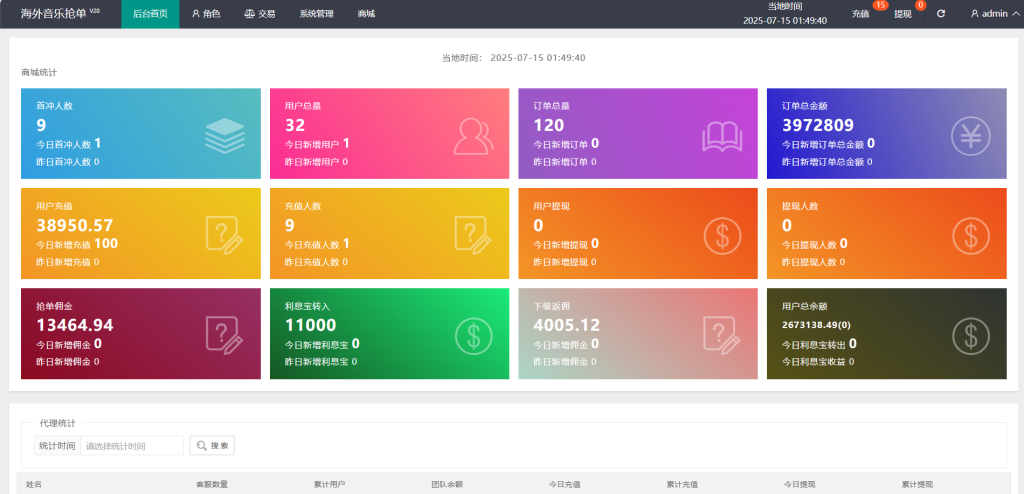Image resolution: width=1024 pixels, height=494 pixels.
Task: Click the 累计提现 column header
Action: tap(918, 484)
